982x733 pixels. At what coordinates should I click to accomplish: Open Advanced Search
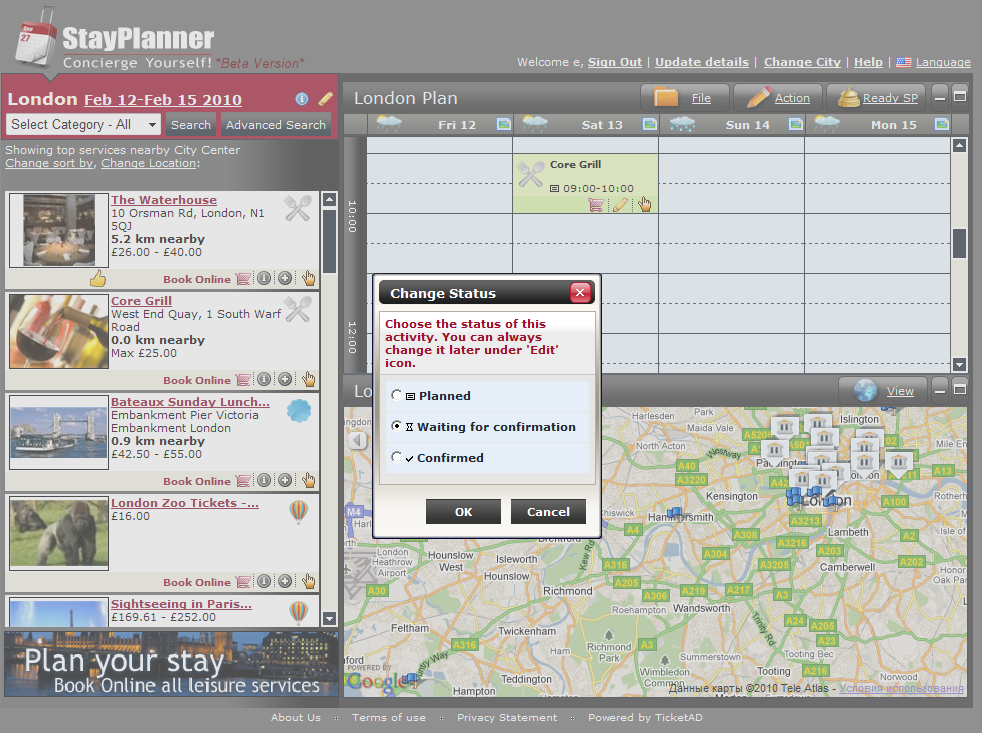[276, 125]
